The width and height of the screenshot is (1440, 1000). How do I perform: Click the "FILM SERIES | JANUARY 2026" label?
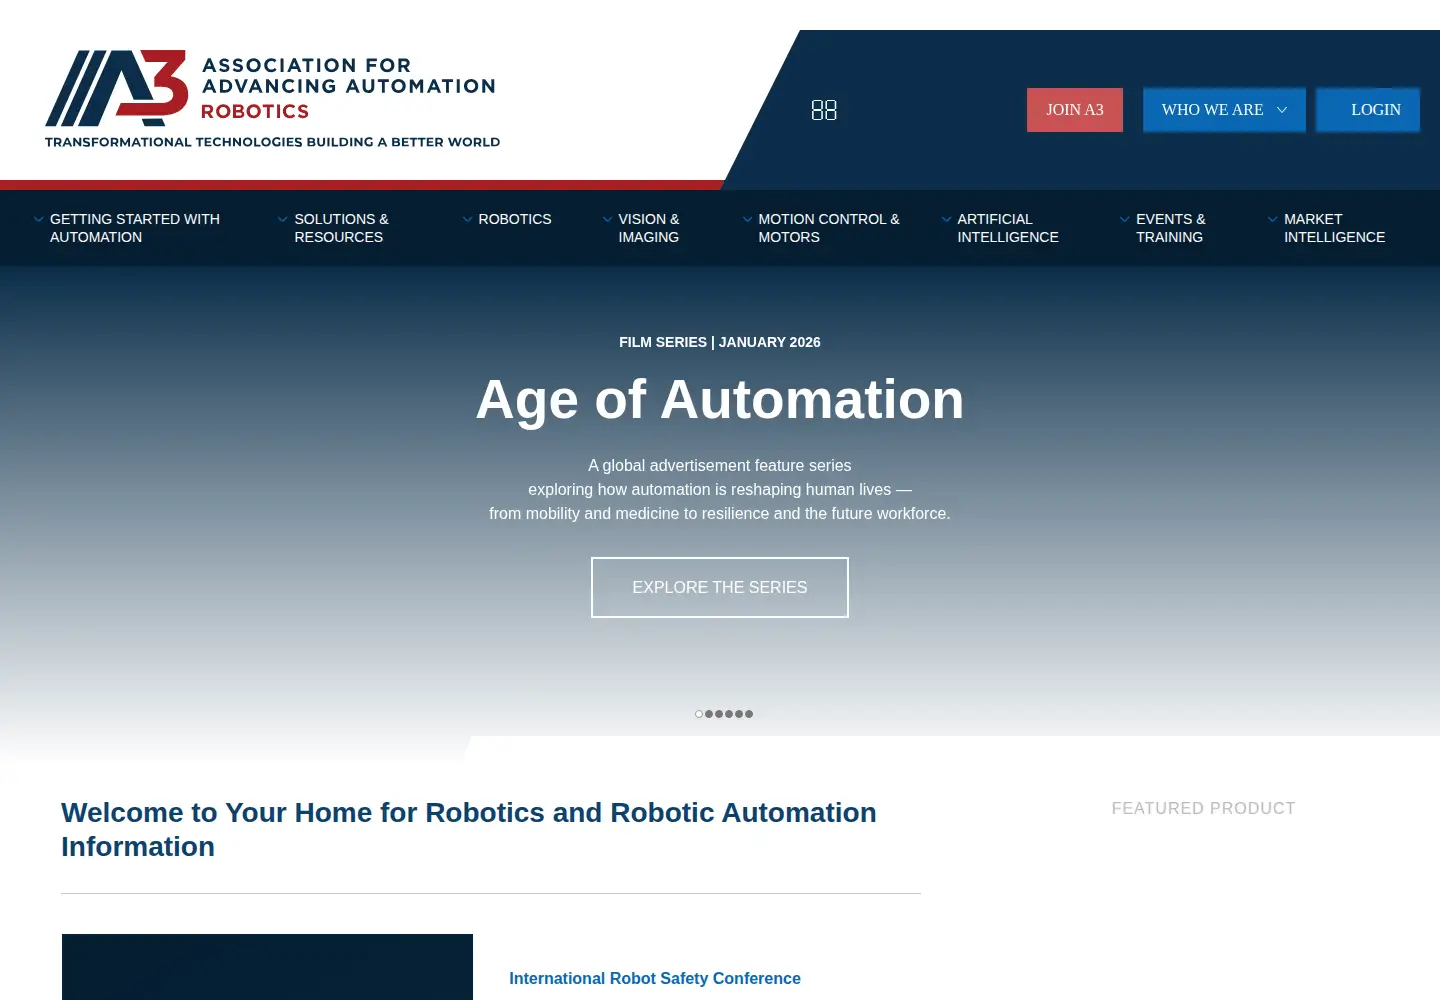[720, 342]
